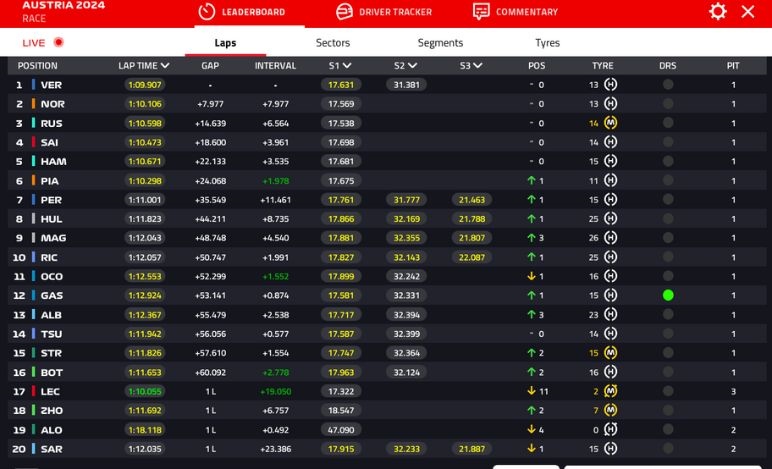772x469 pixels.
Task: Expand the LAP TIME column dropdown
Action: coord(164,66)
